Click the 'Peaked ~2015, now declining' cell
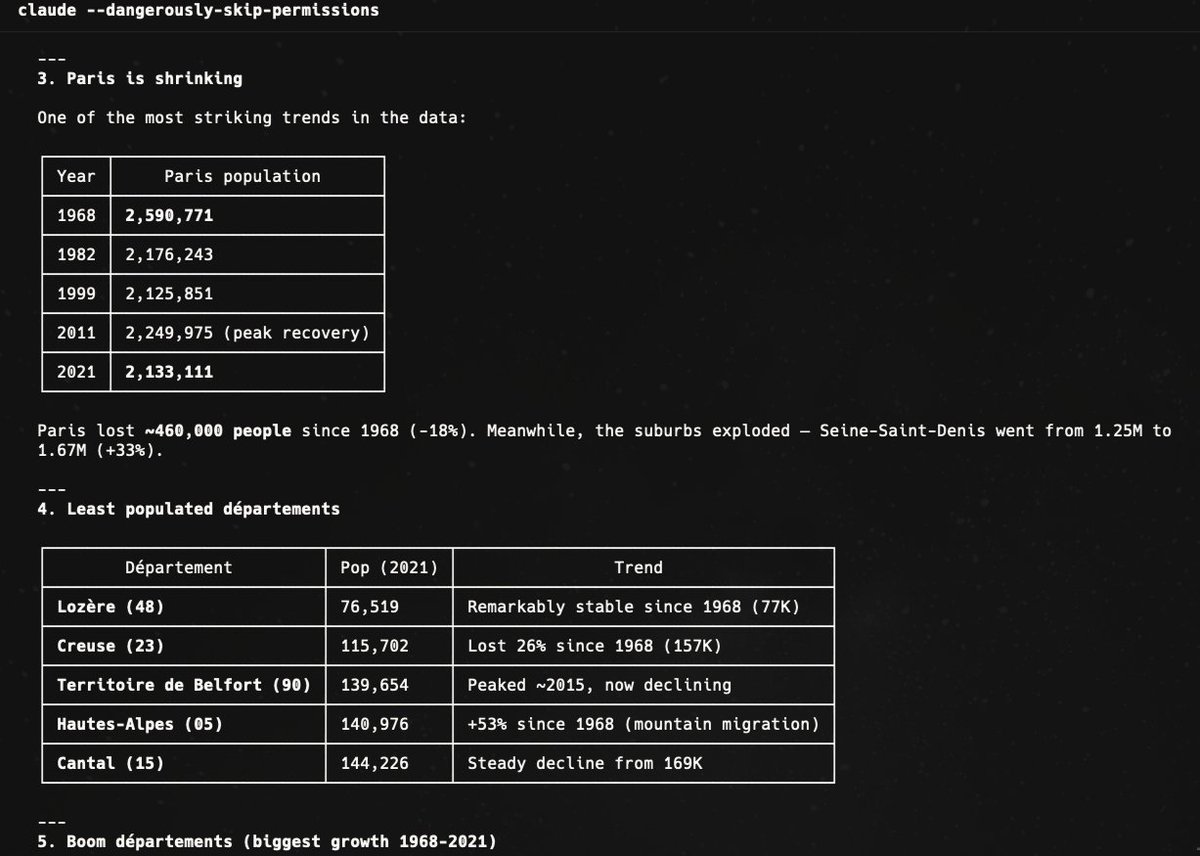This screenshot has width=1200, height=856. click(599, 684)
